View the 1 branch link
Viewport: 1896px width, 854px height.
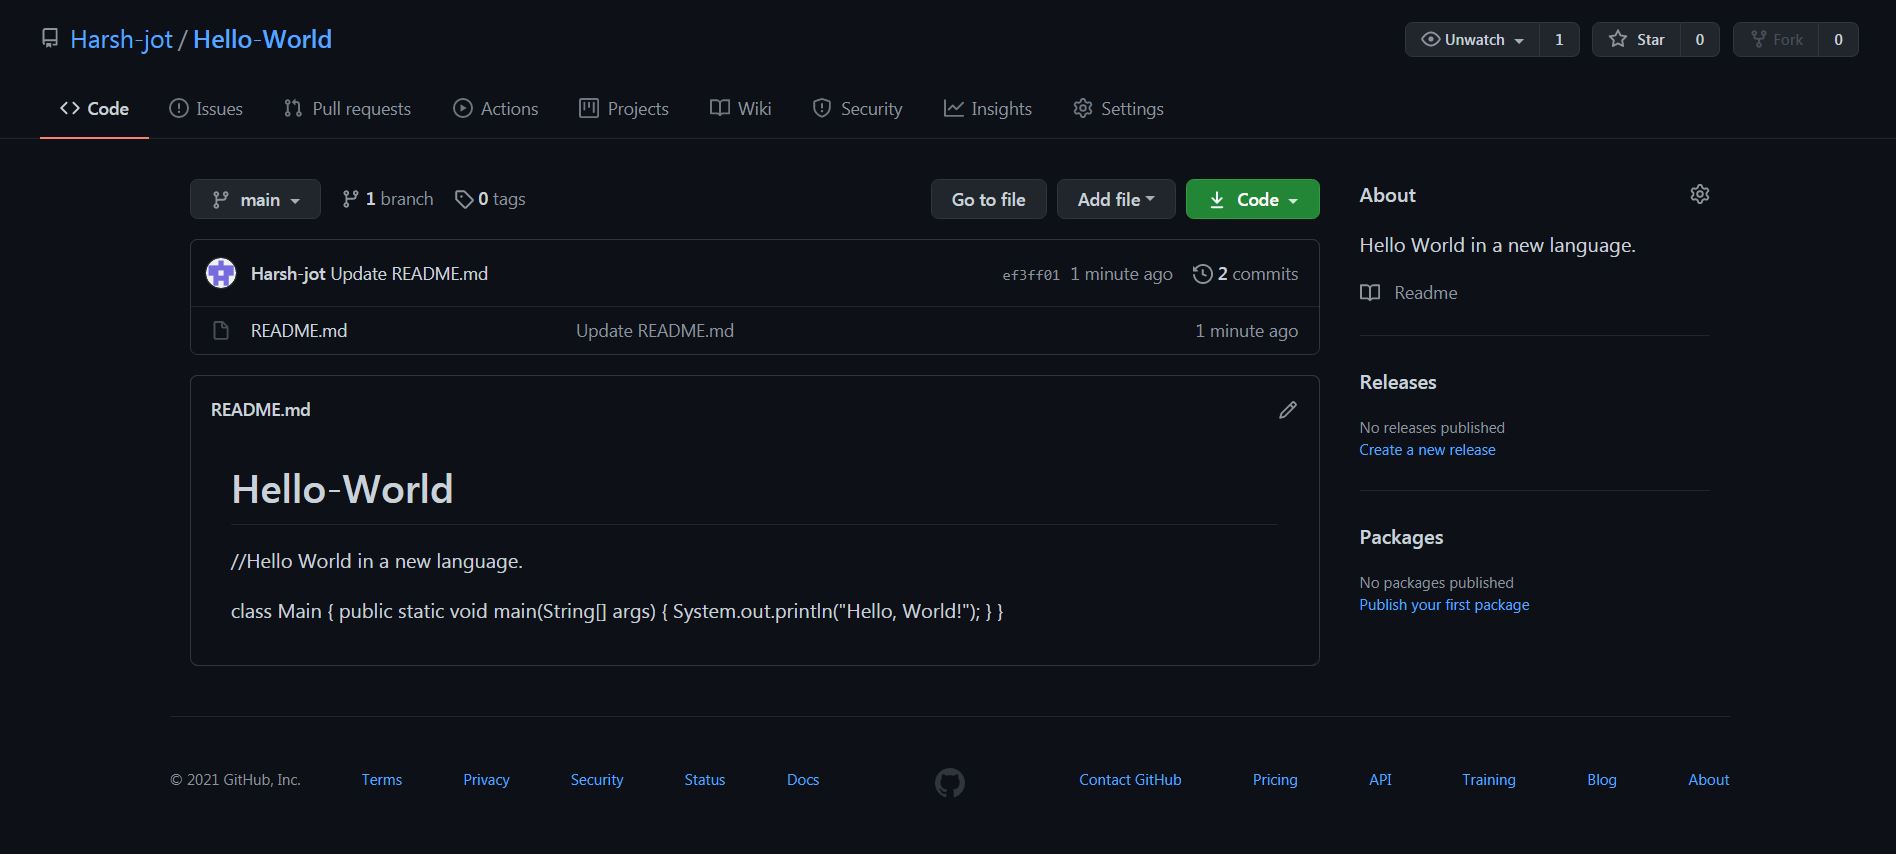388,199
